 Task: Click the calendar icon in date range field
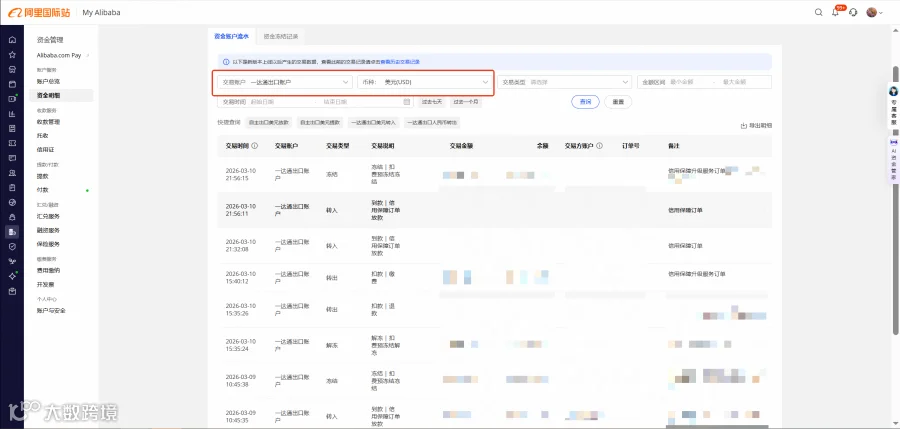pos(407,102)
